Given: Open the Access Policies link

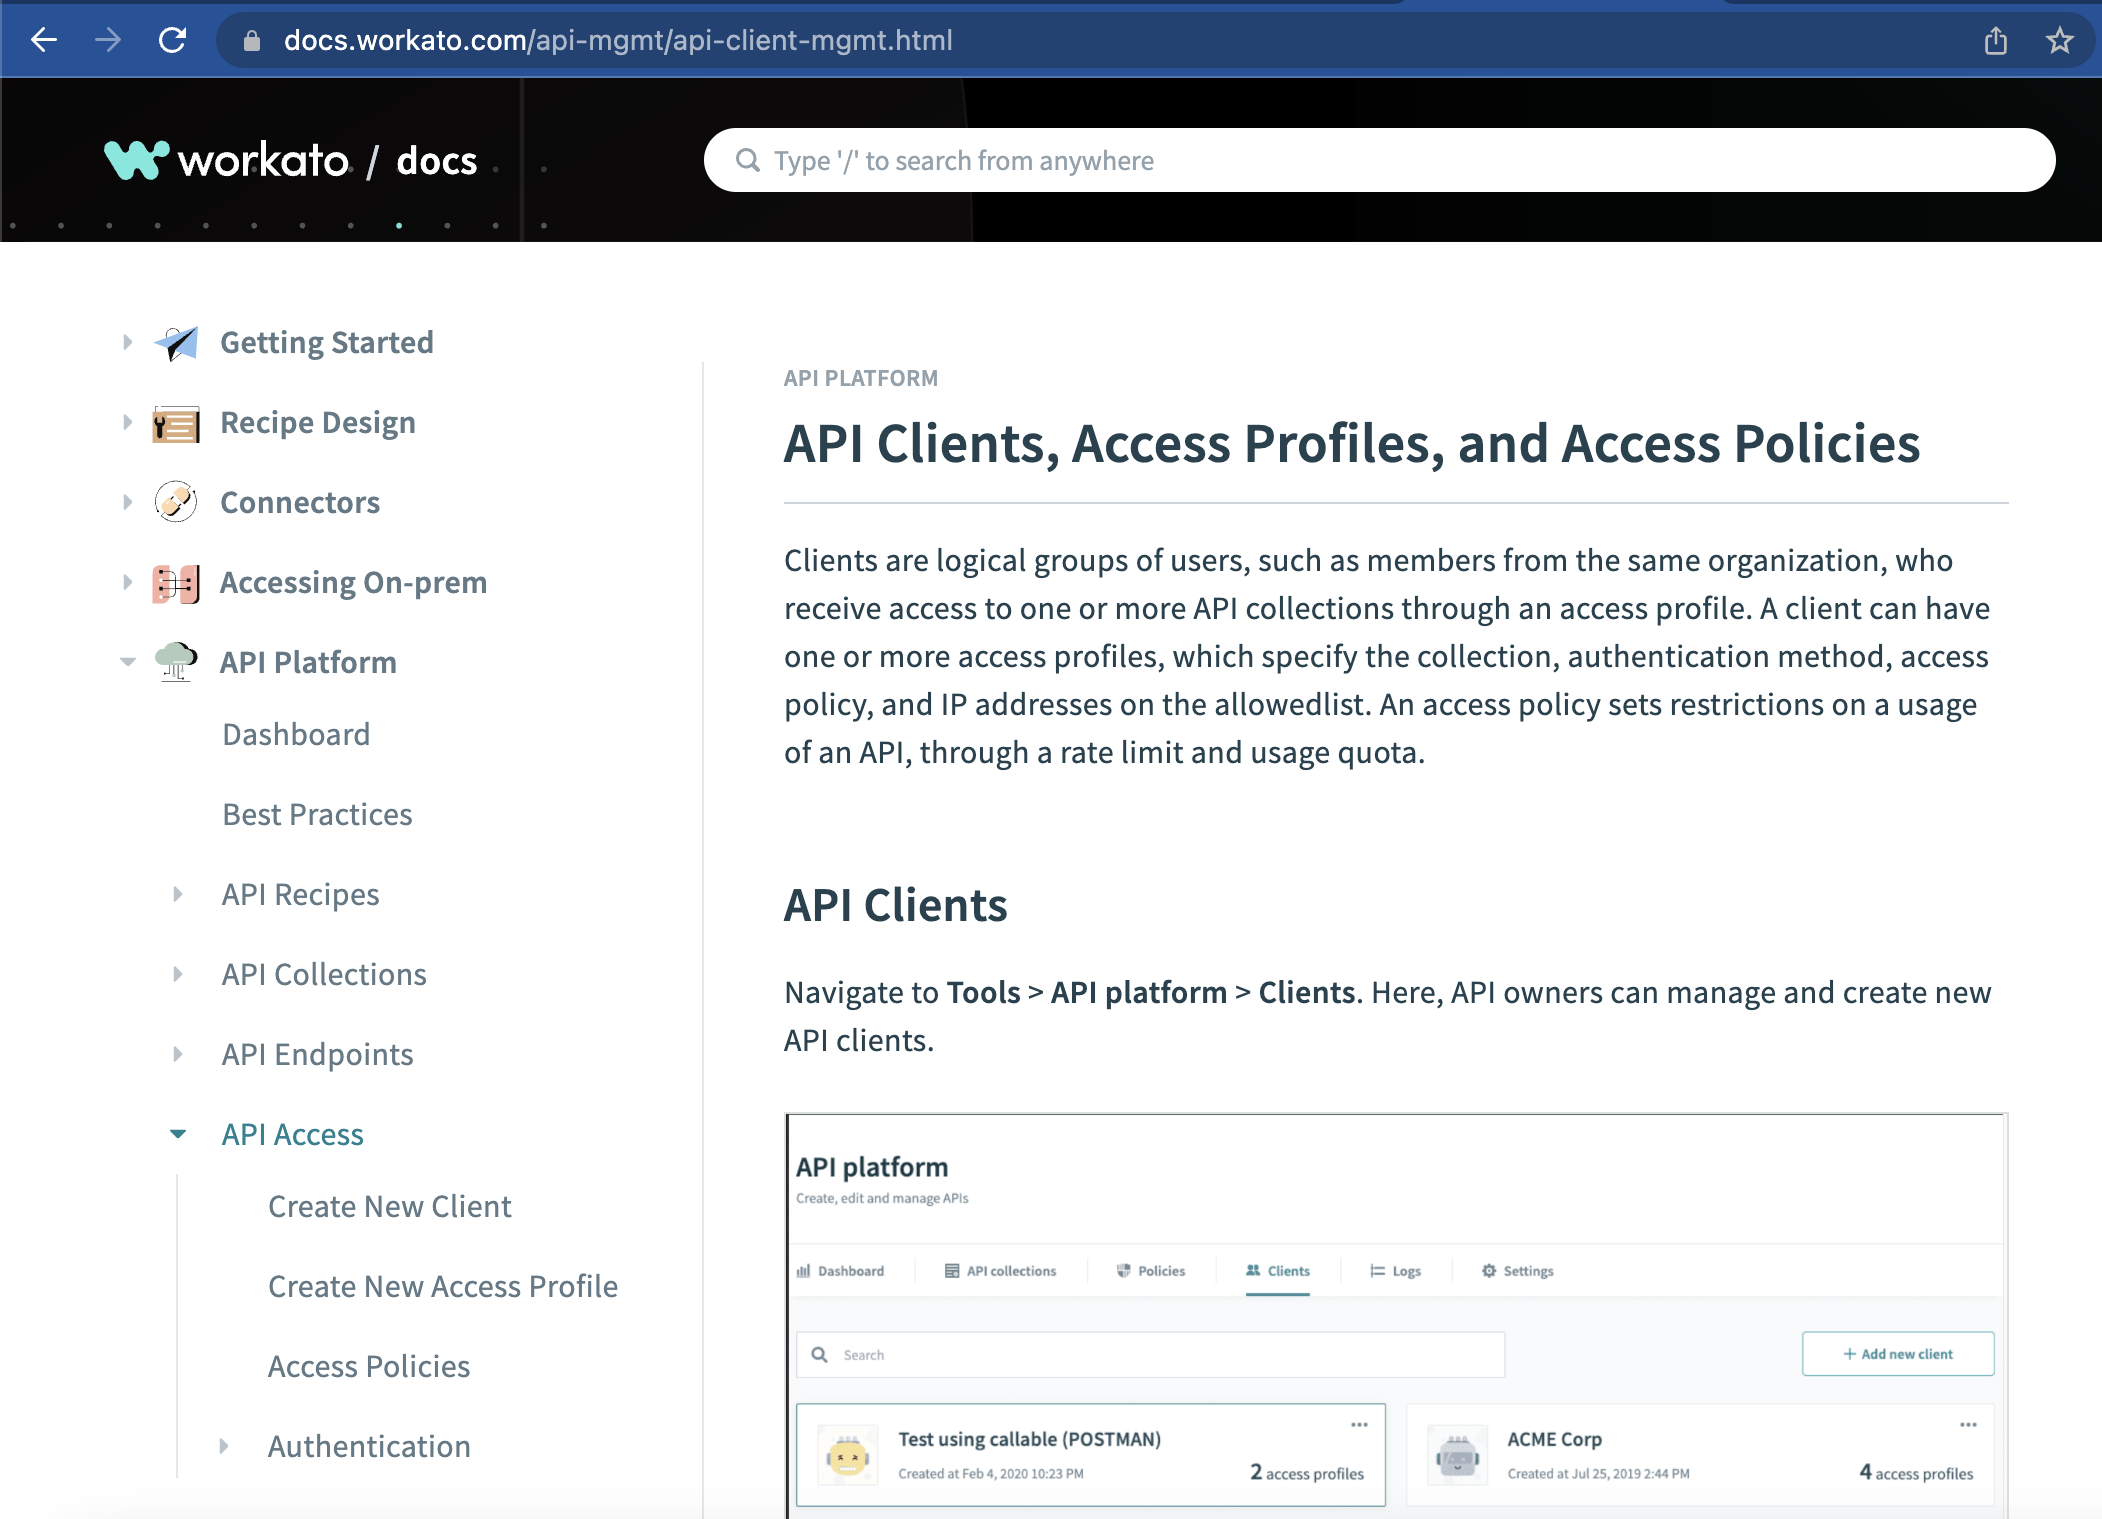Looking at the screenshot, I should tap(368, 1366).
